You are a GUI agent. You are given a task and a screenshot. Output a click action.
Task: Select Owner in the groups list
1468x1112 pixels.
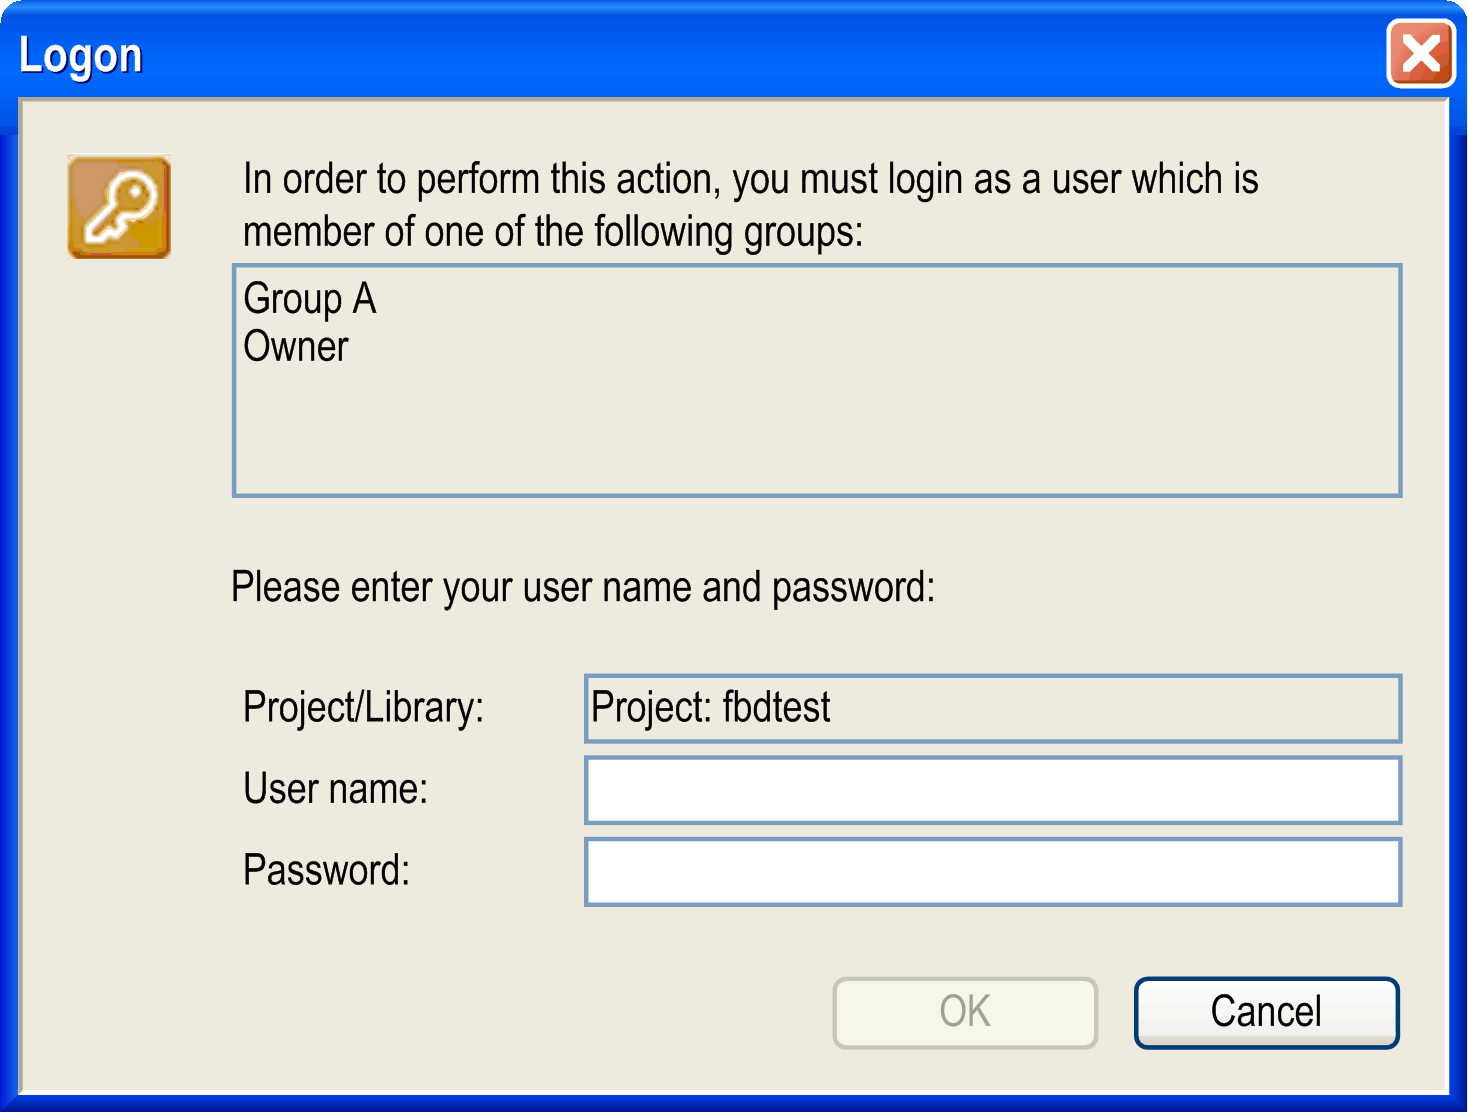(296, 347)
